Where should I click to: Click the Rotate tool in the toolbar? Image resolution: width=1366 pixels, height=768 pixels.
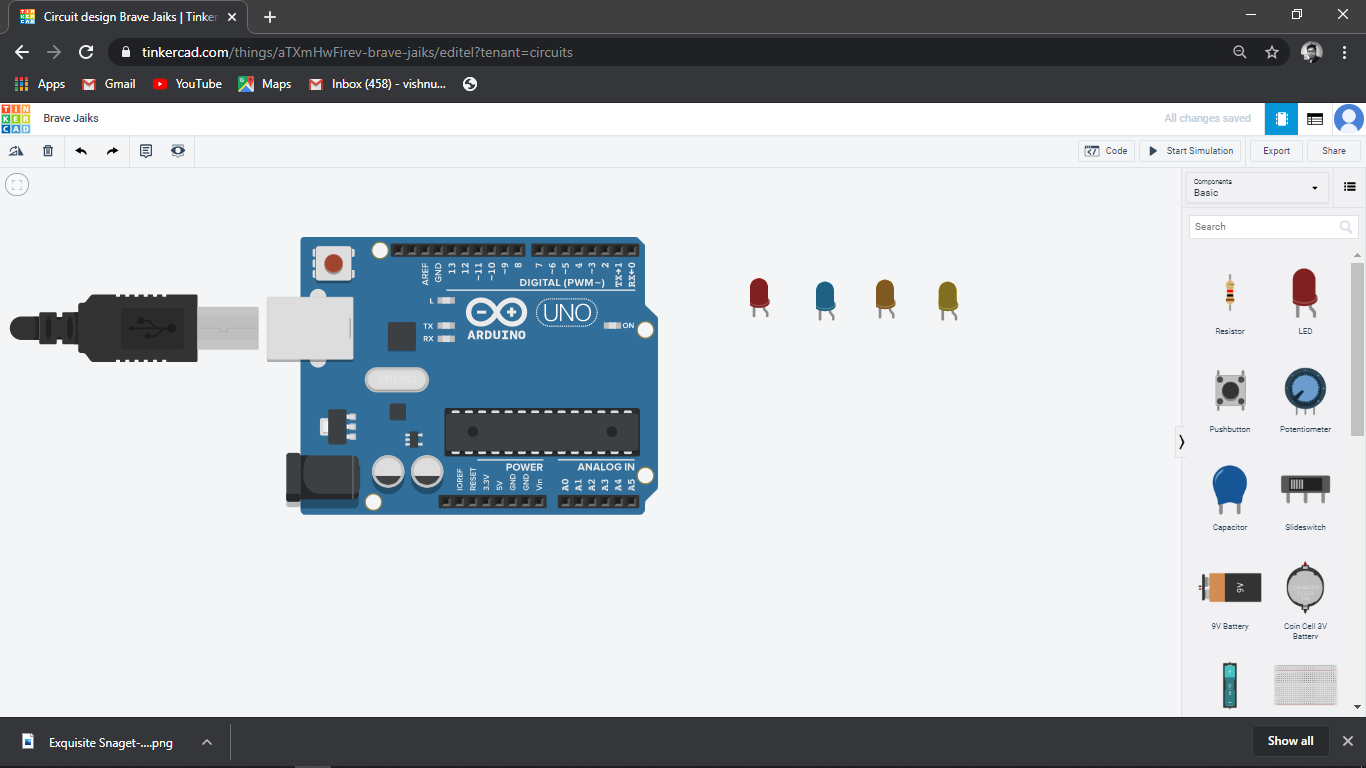16,150
